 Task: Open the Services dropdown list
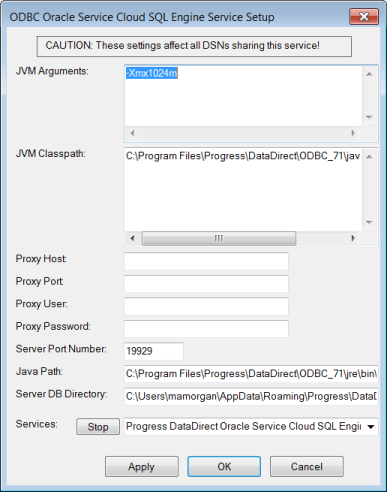371,427
